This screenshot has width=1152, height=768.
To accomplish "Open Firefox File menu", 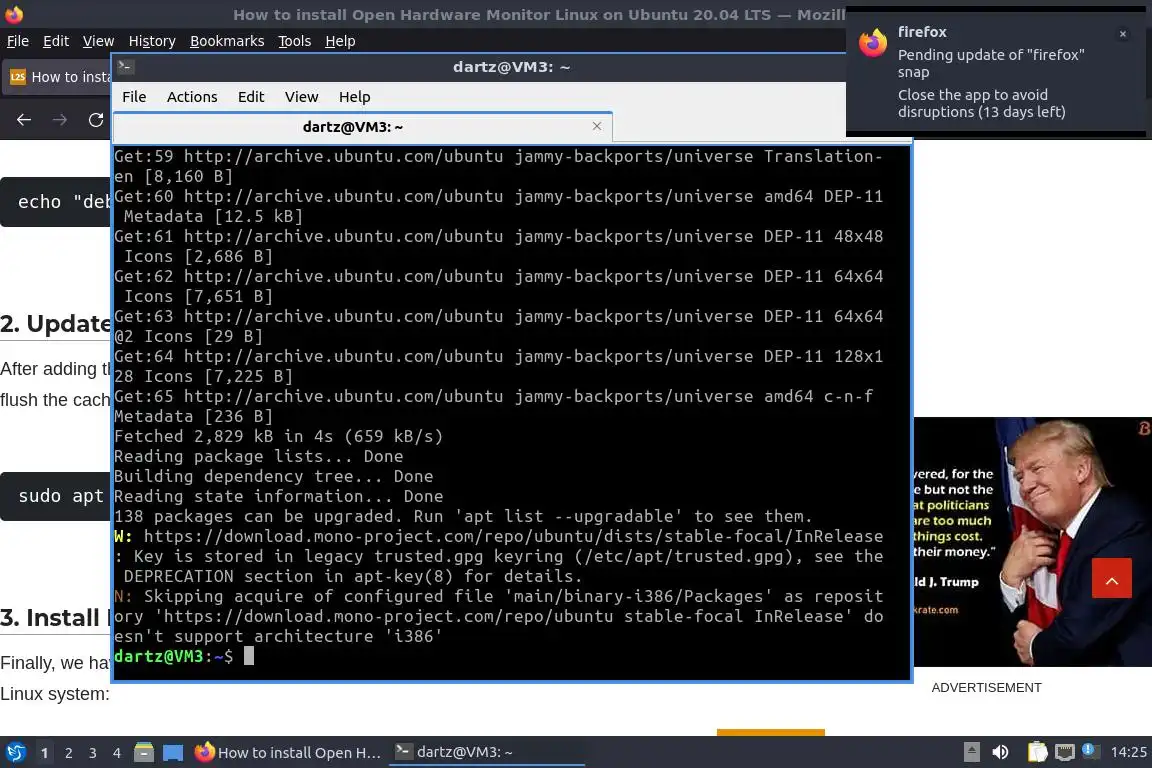I will [x=18, y=41].
